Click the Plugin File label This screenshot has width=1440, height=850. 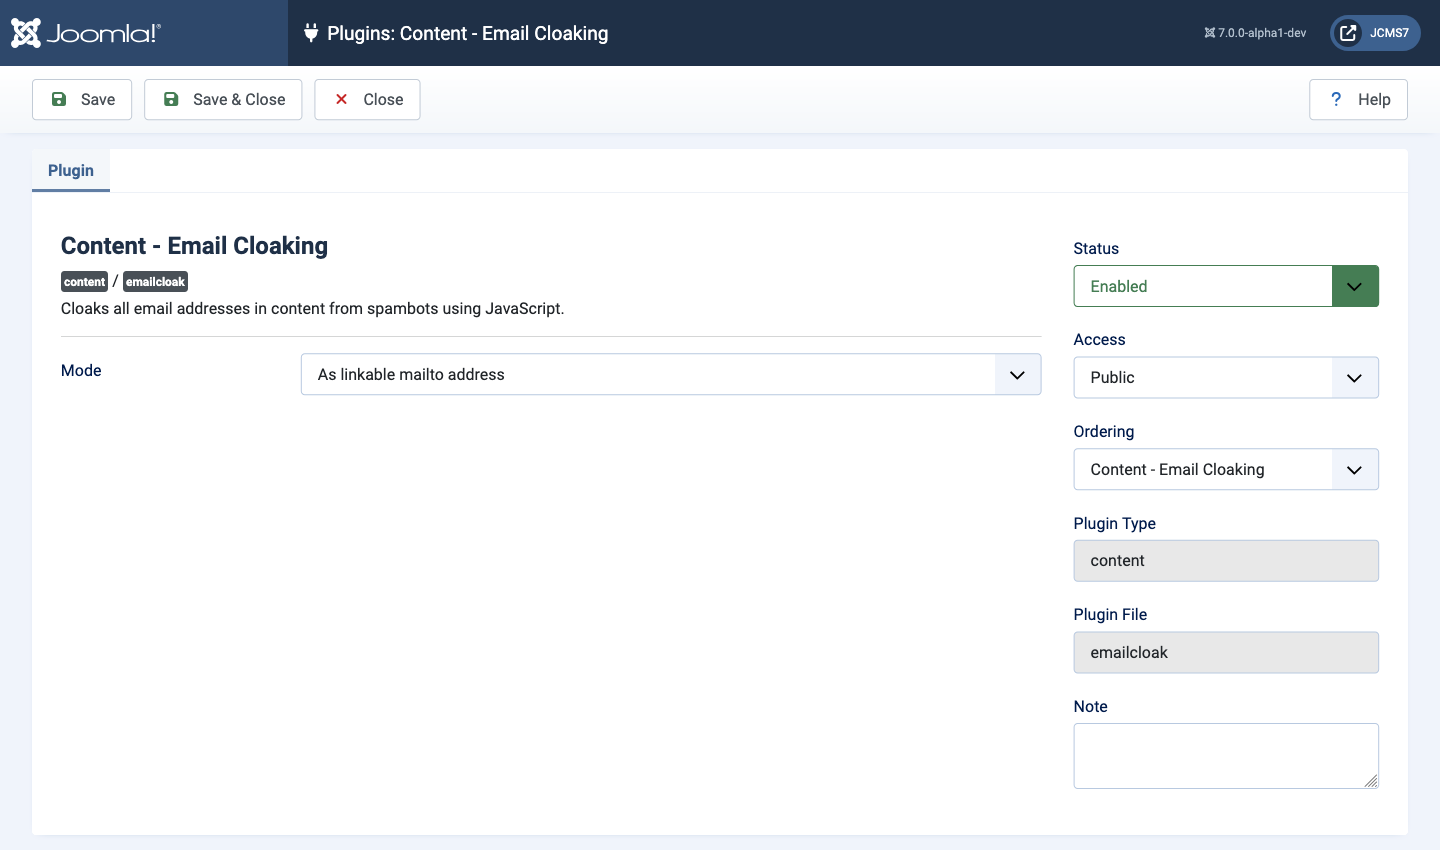(1110, 615)
